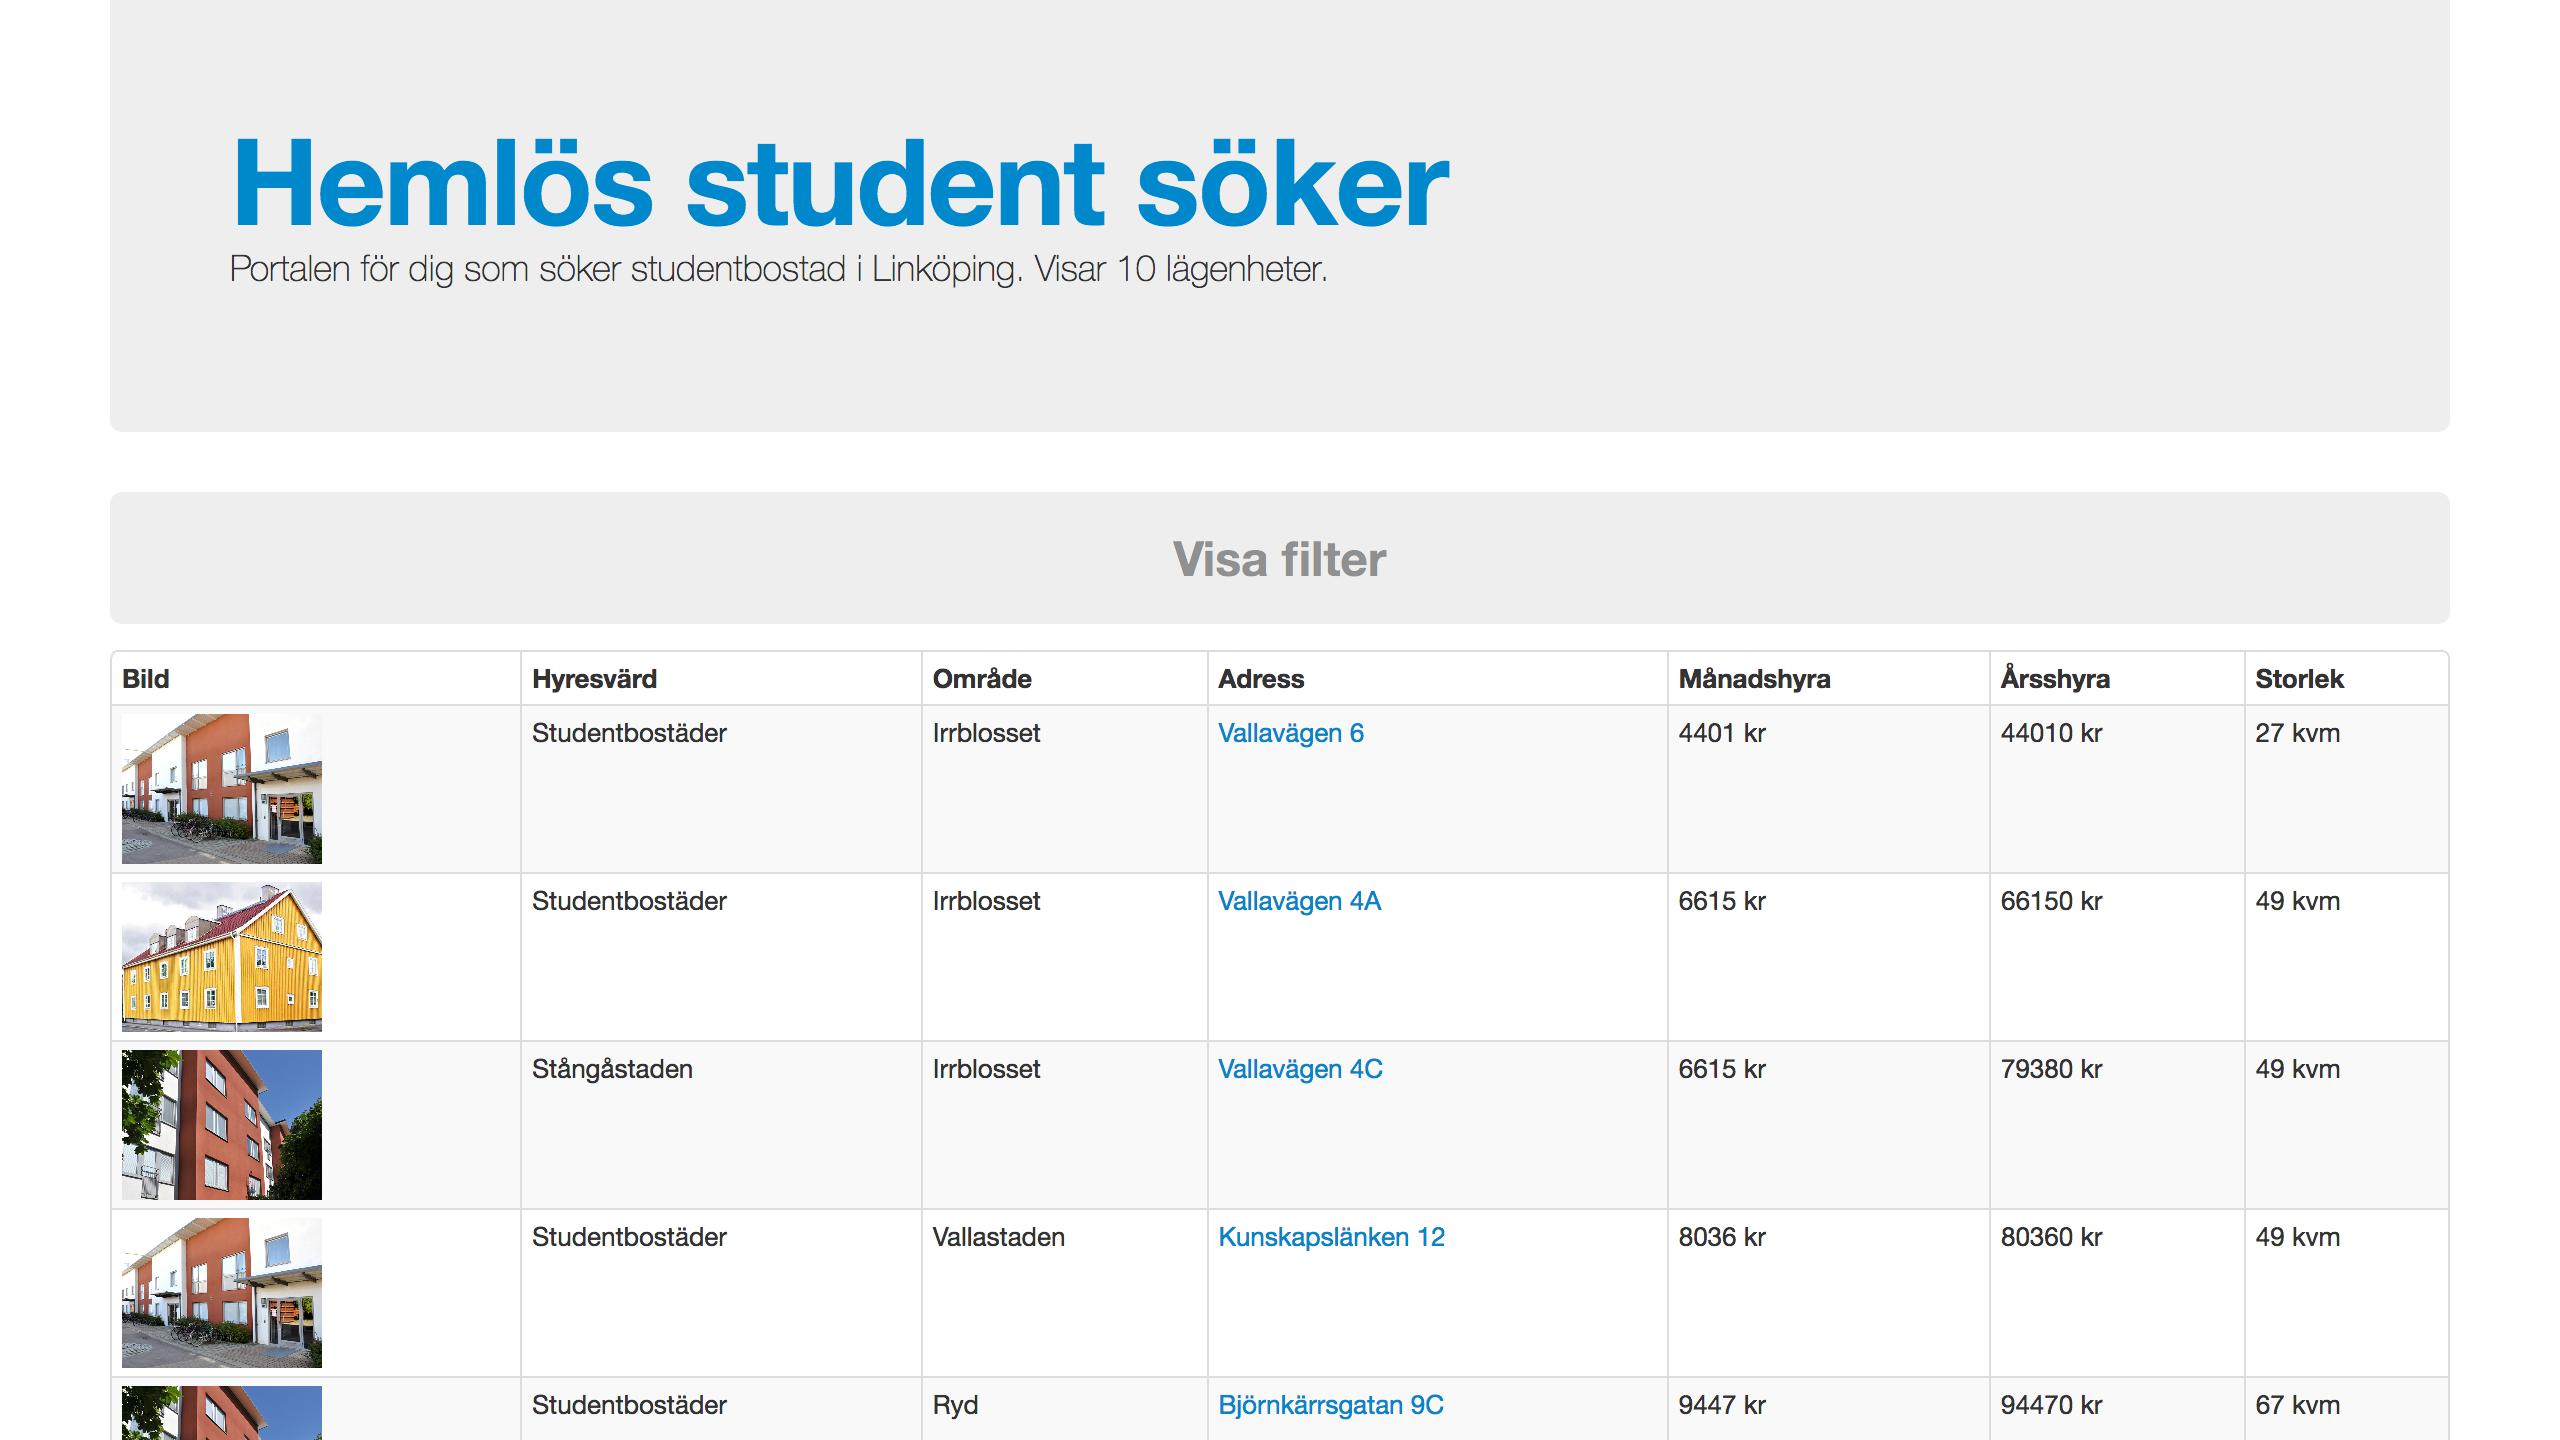
Task: Expand the Visa filter panel
Action: click(x=1279, y=559)
